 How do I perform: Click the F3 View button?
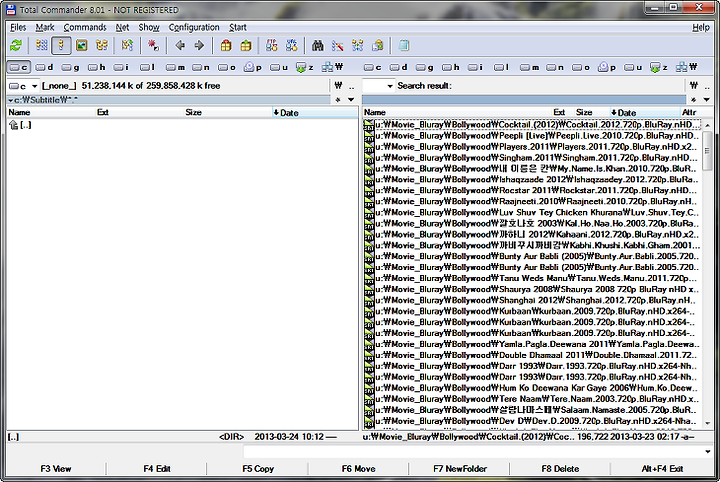click(56, 469)
